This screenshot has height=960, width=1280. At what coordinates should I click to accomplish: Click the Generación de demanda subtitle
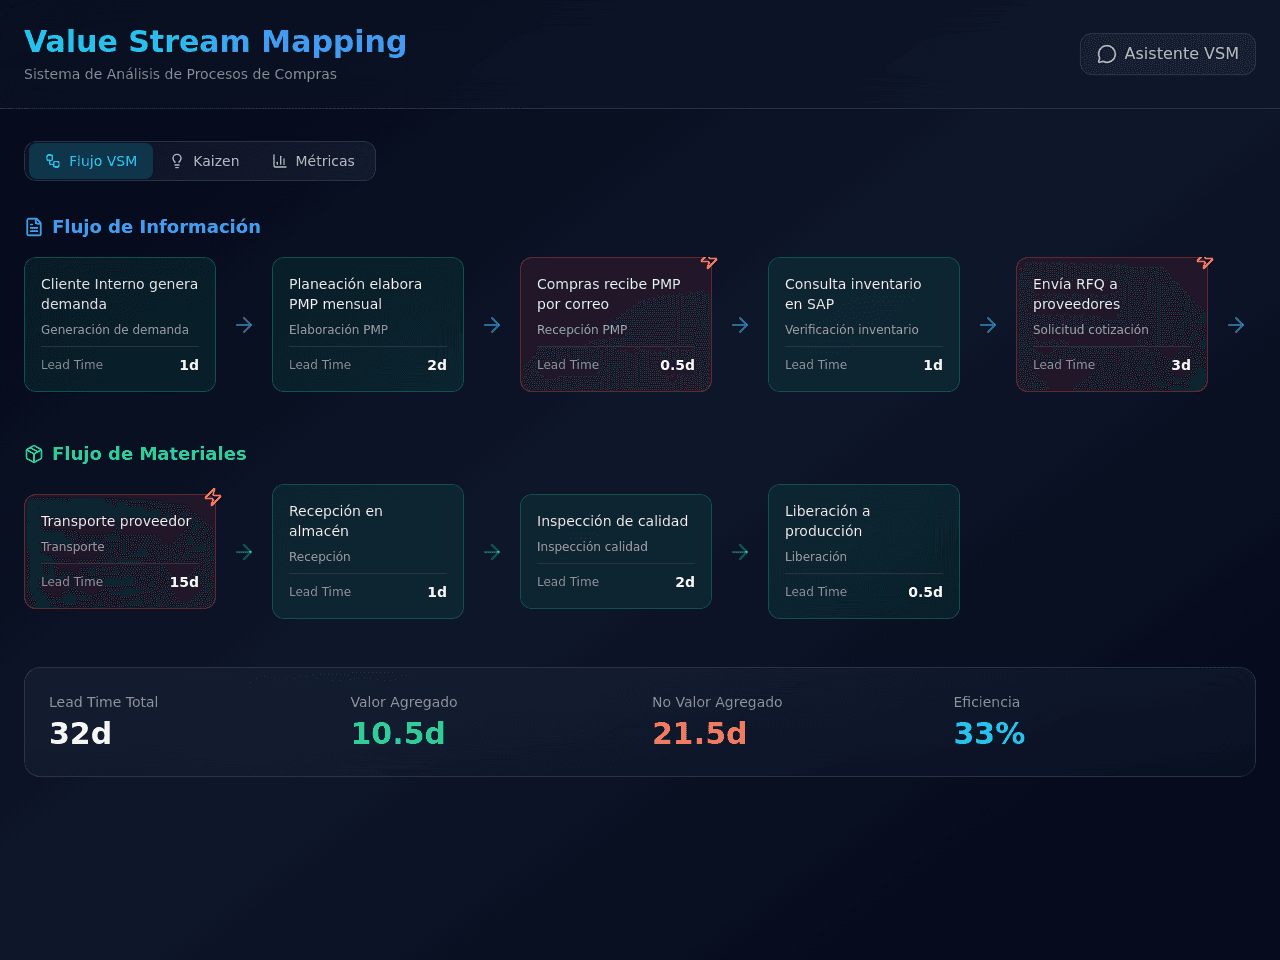(115, 330)
